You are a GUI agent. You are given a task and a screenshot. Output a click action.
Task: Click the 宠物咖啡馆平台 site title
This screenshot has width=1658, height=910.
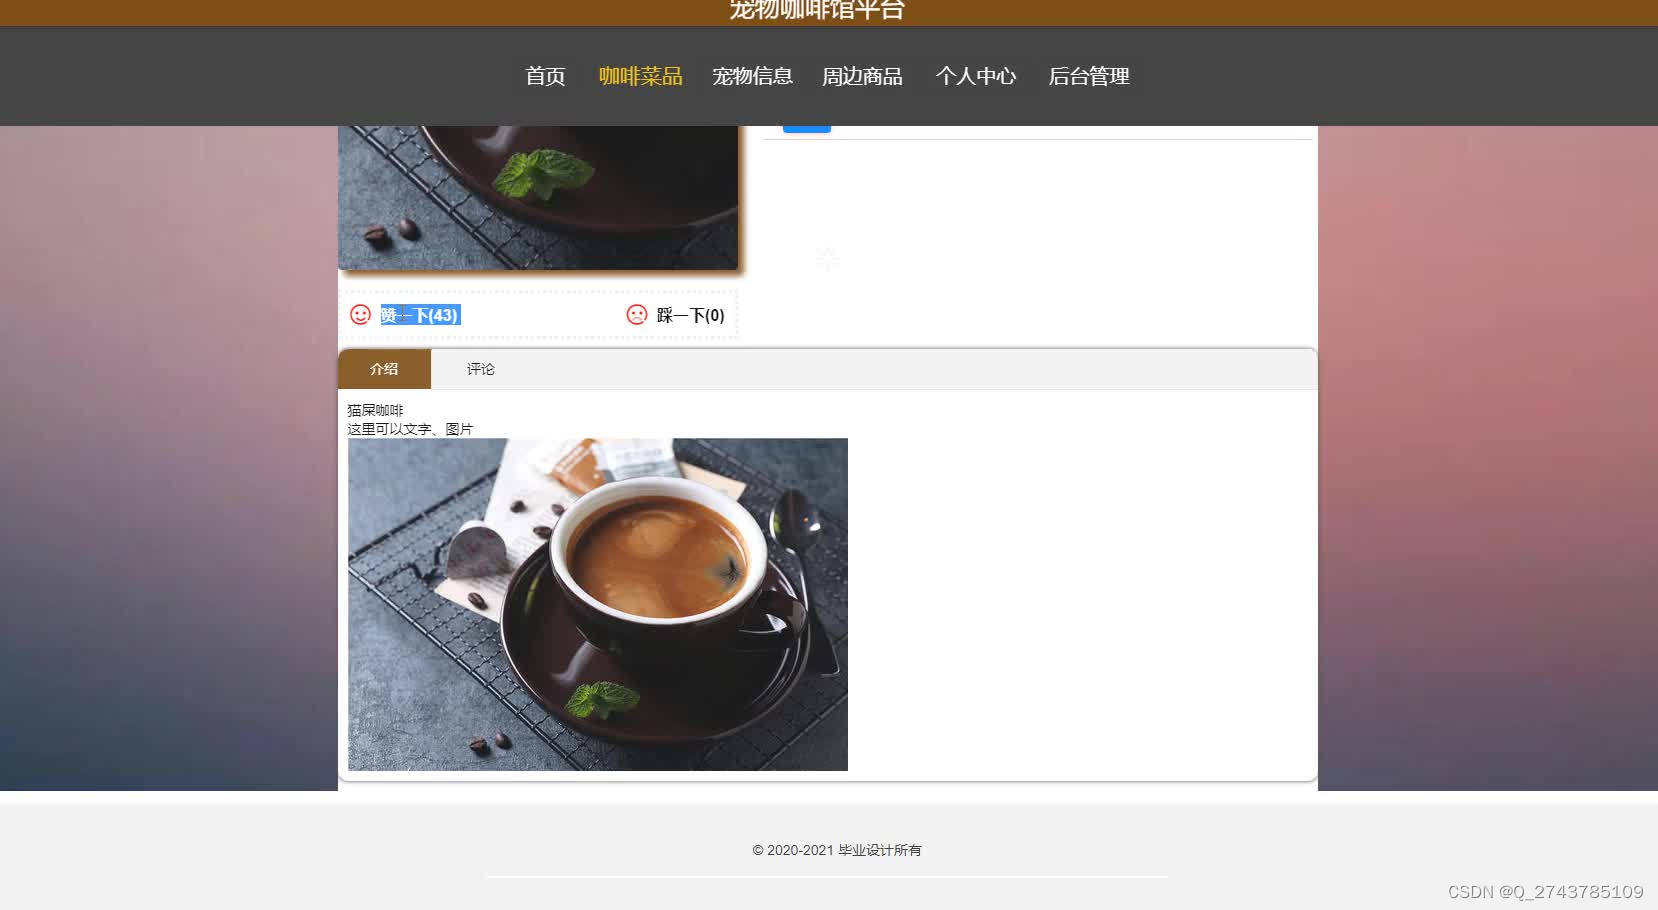[817, 10]
